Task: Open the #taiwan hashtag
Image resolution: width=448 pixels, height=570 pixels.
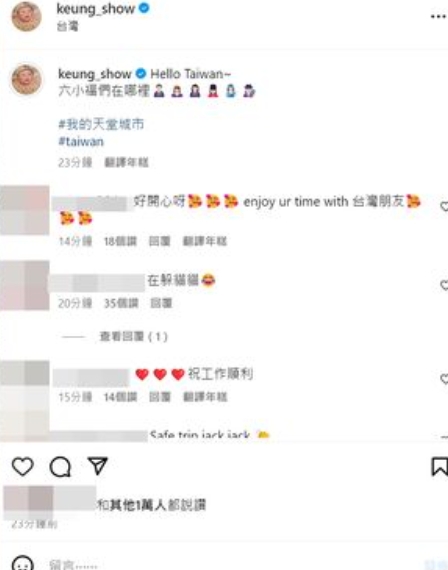Action: coord(81,141)
